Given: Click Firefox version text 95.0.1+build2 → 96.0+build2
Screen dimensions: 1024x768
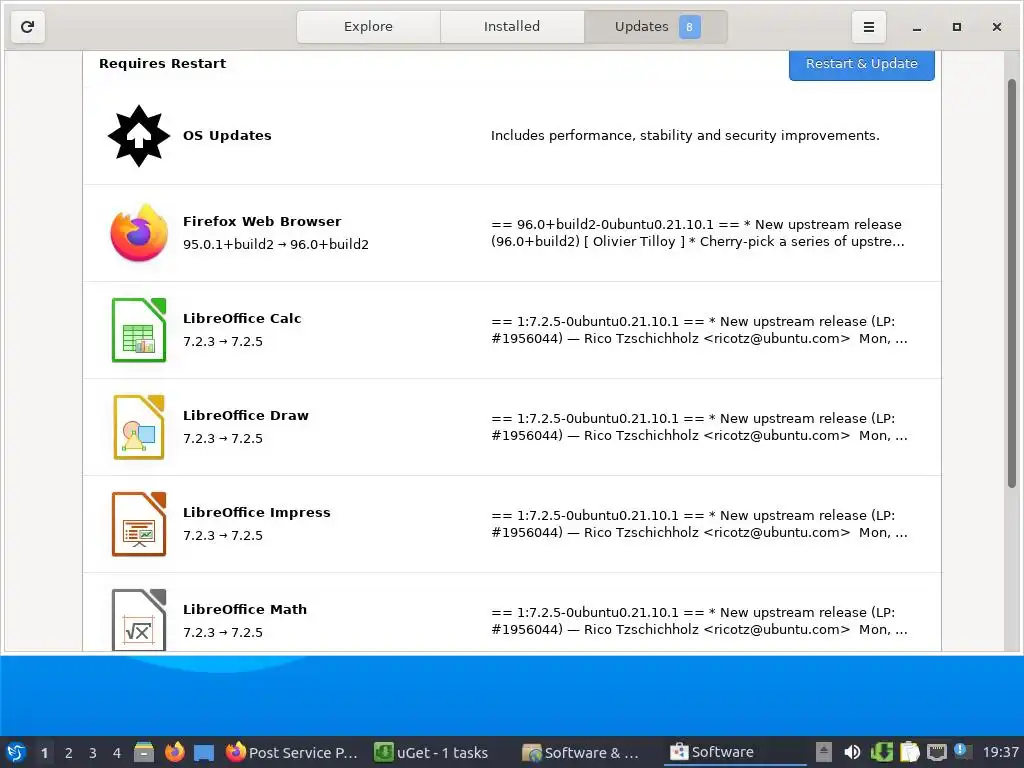Looking at the screenshot, I should (x=276, y=244).
